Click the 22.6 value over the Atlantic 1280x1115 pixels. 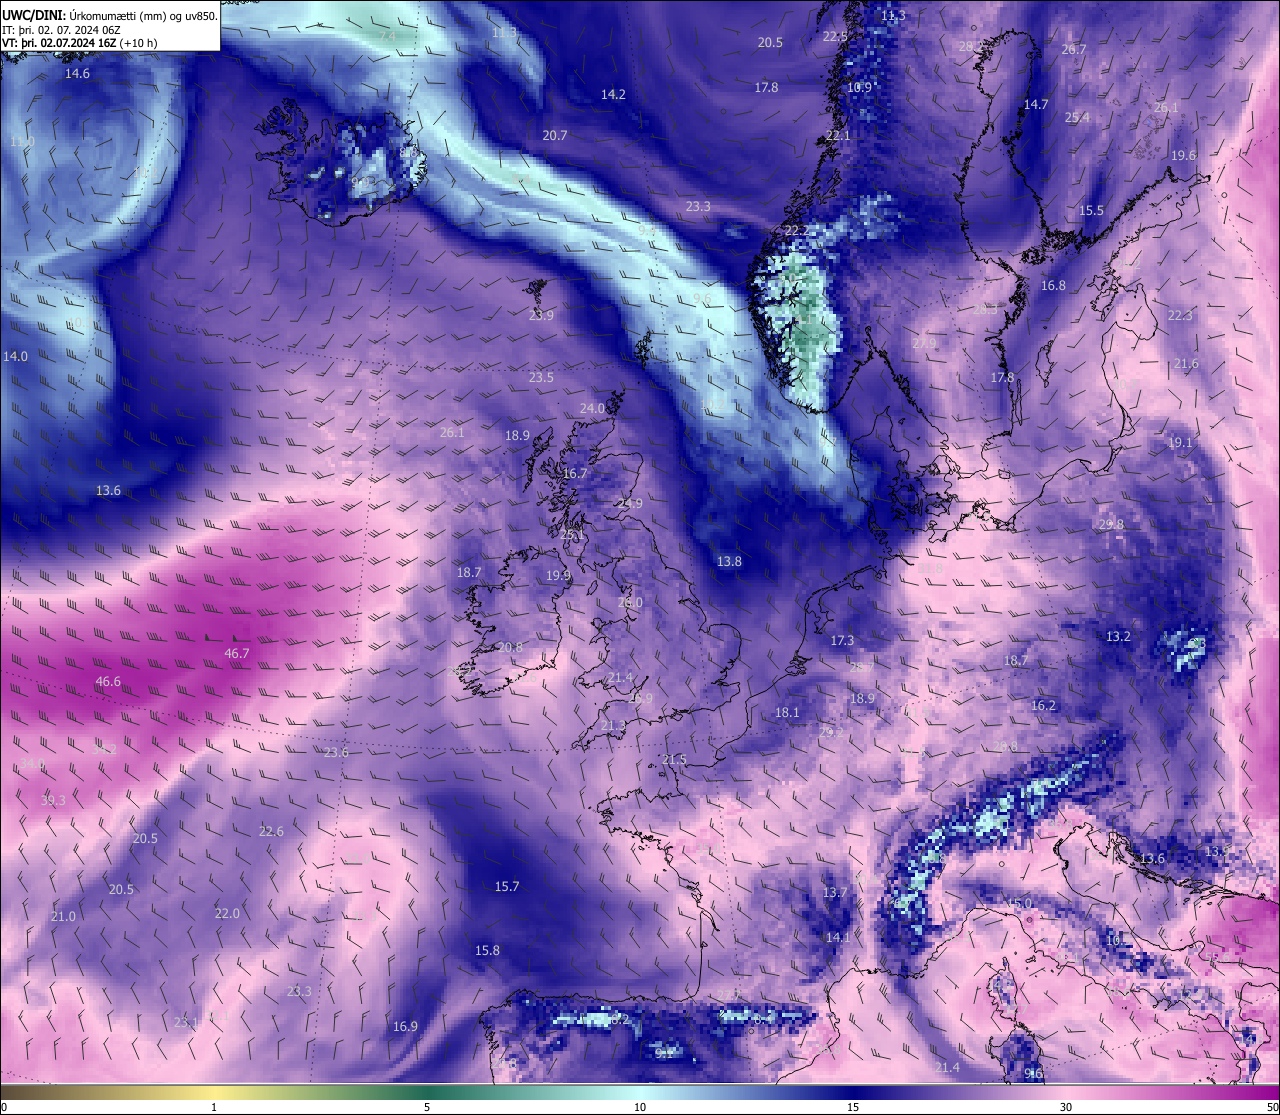point(271,831)
